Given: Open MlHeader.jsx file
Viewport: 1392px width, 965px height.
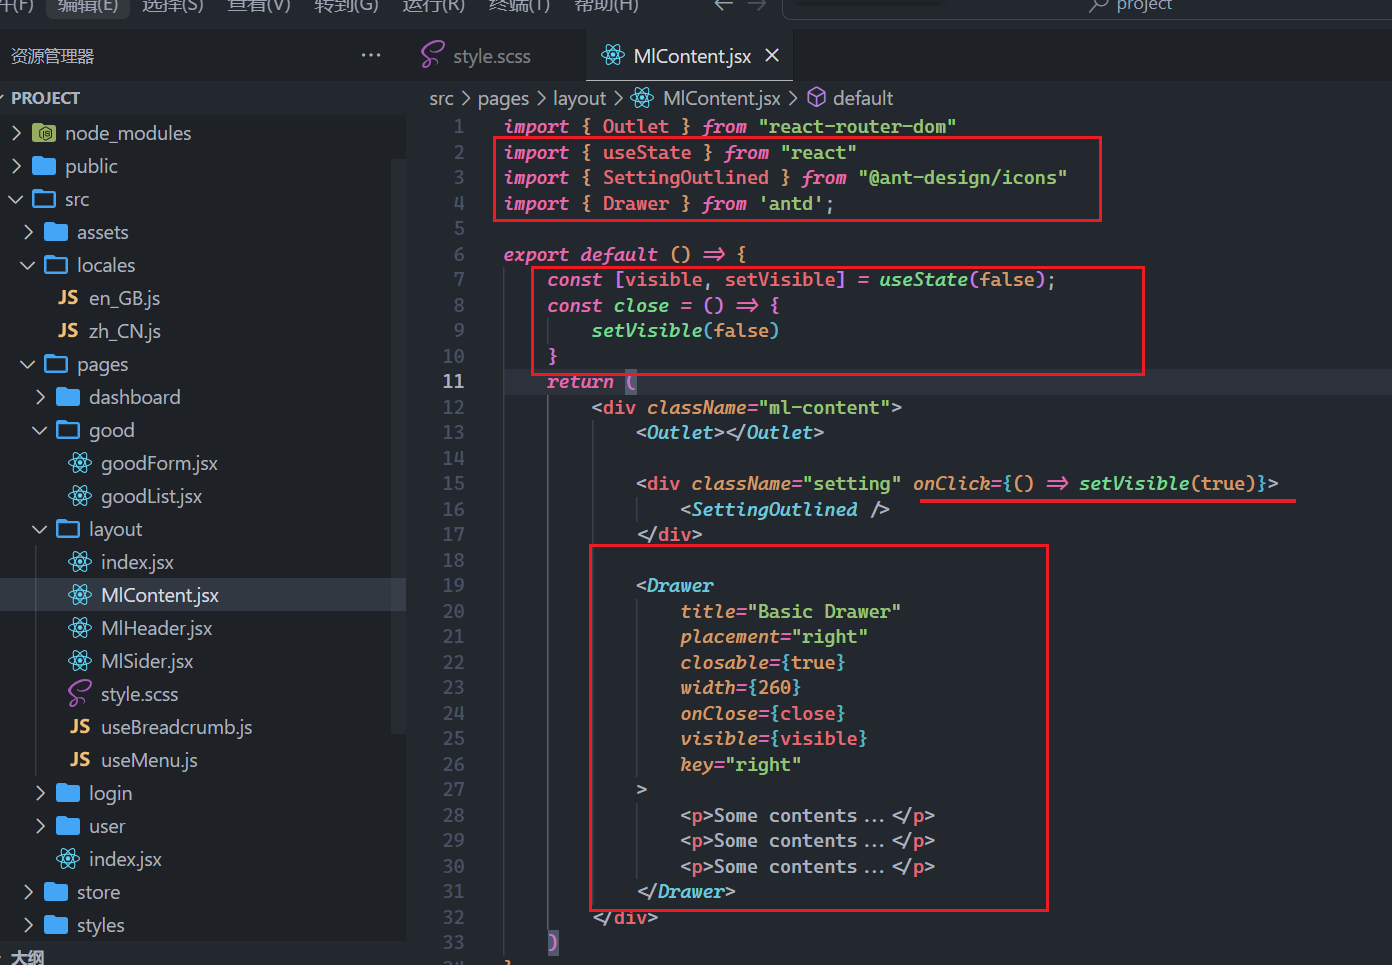Looking at the screenshot, I should pos(156,628).
